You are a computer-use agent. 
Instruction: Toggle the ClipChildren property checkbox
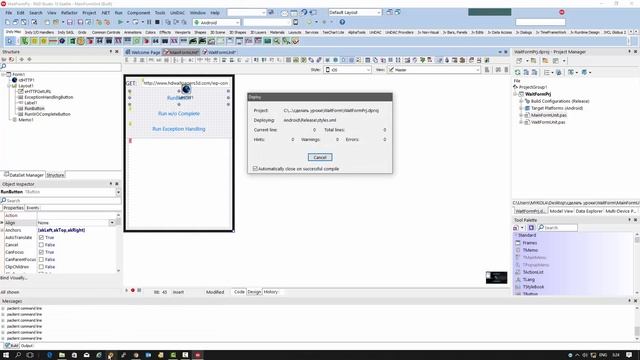pos(41,267)
